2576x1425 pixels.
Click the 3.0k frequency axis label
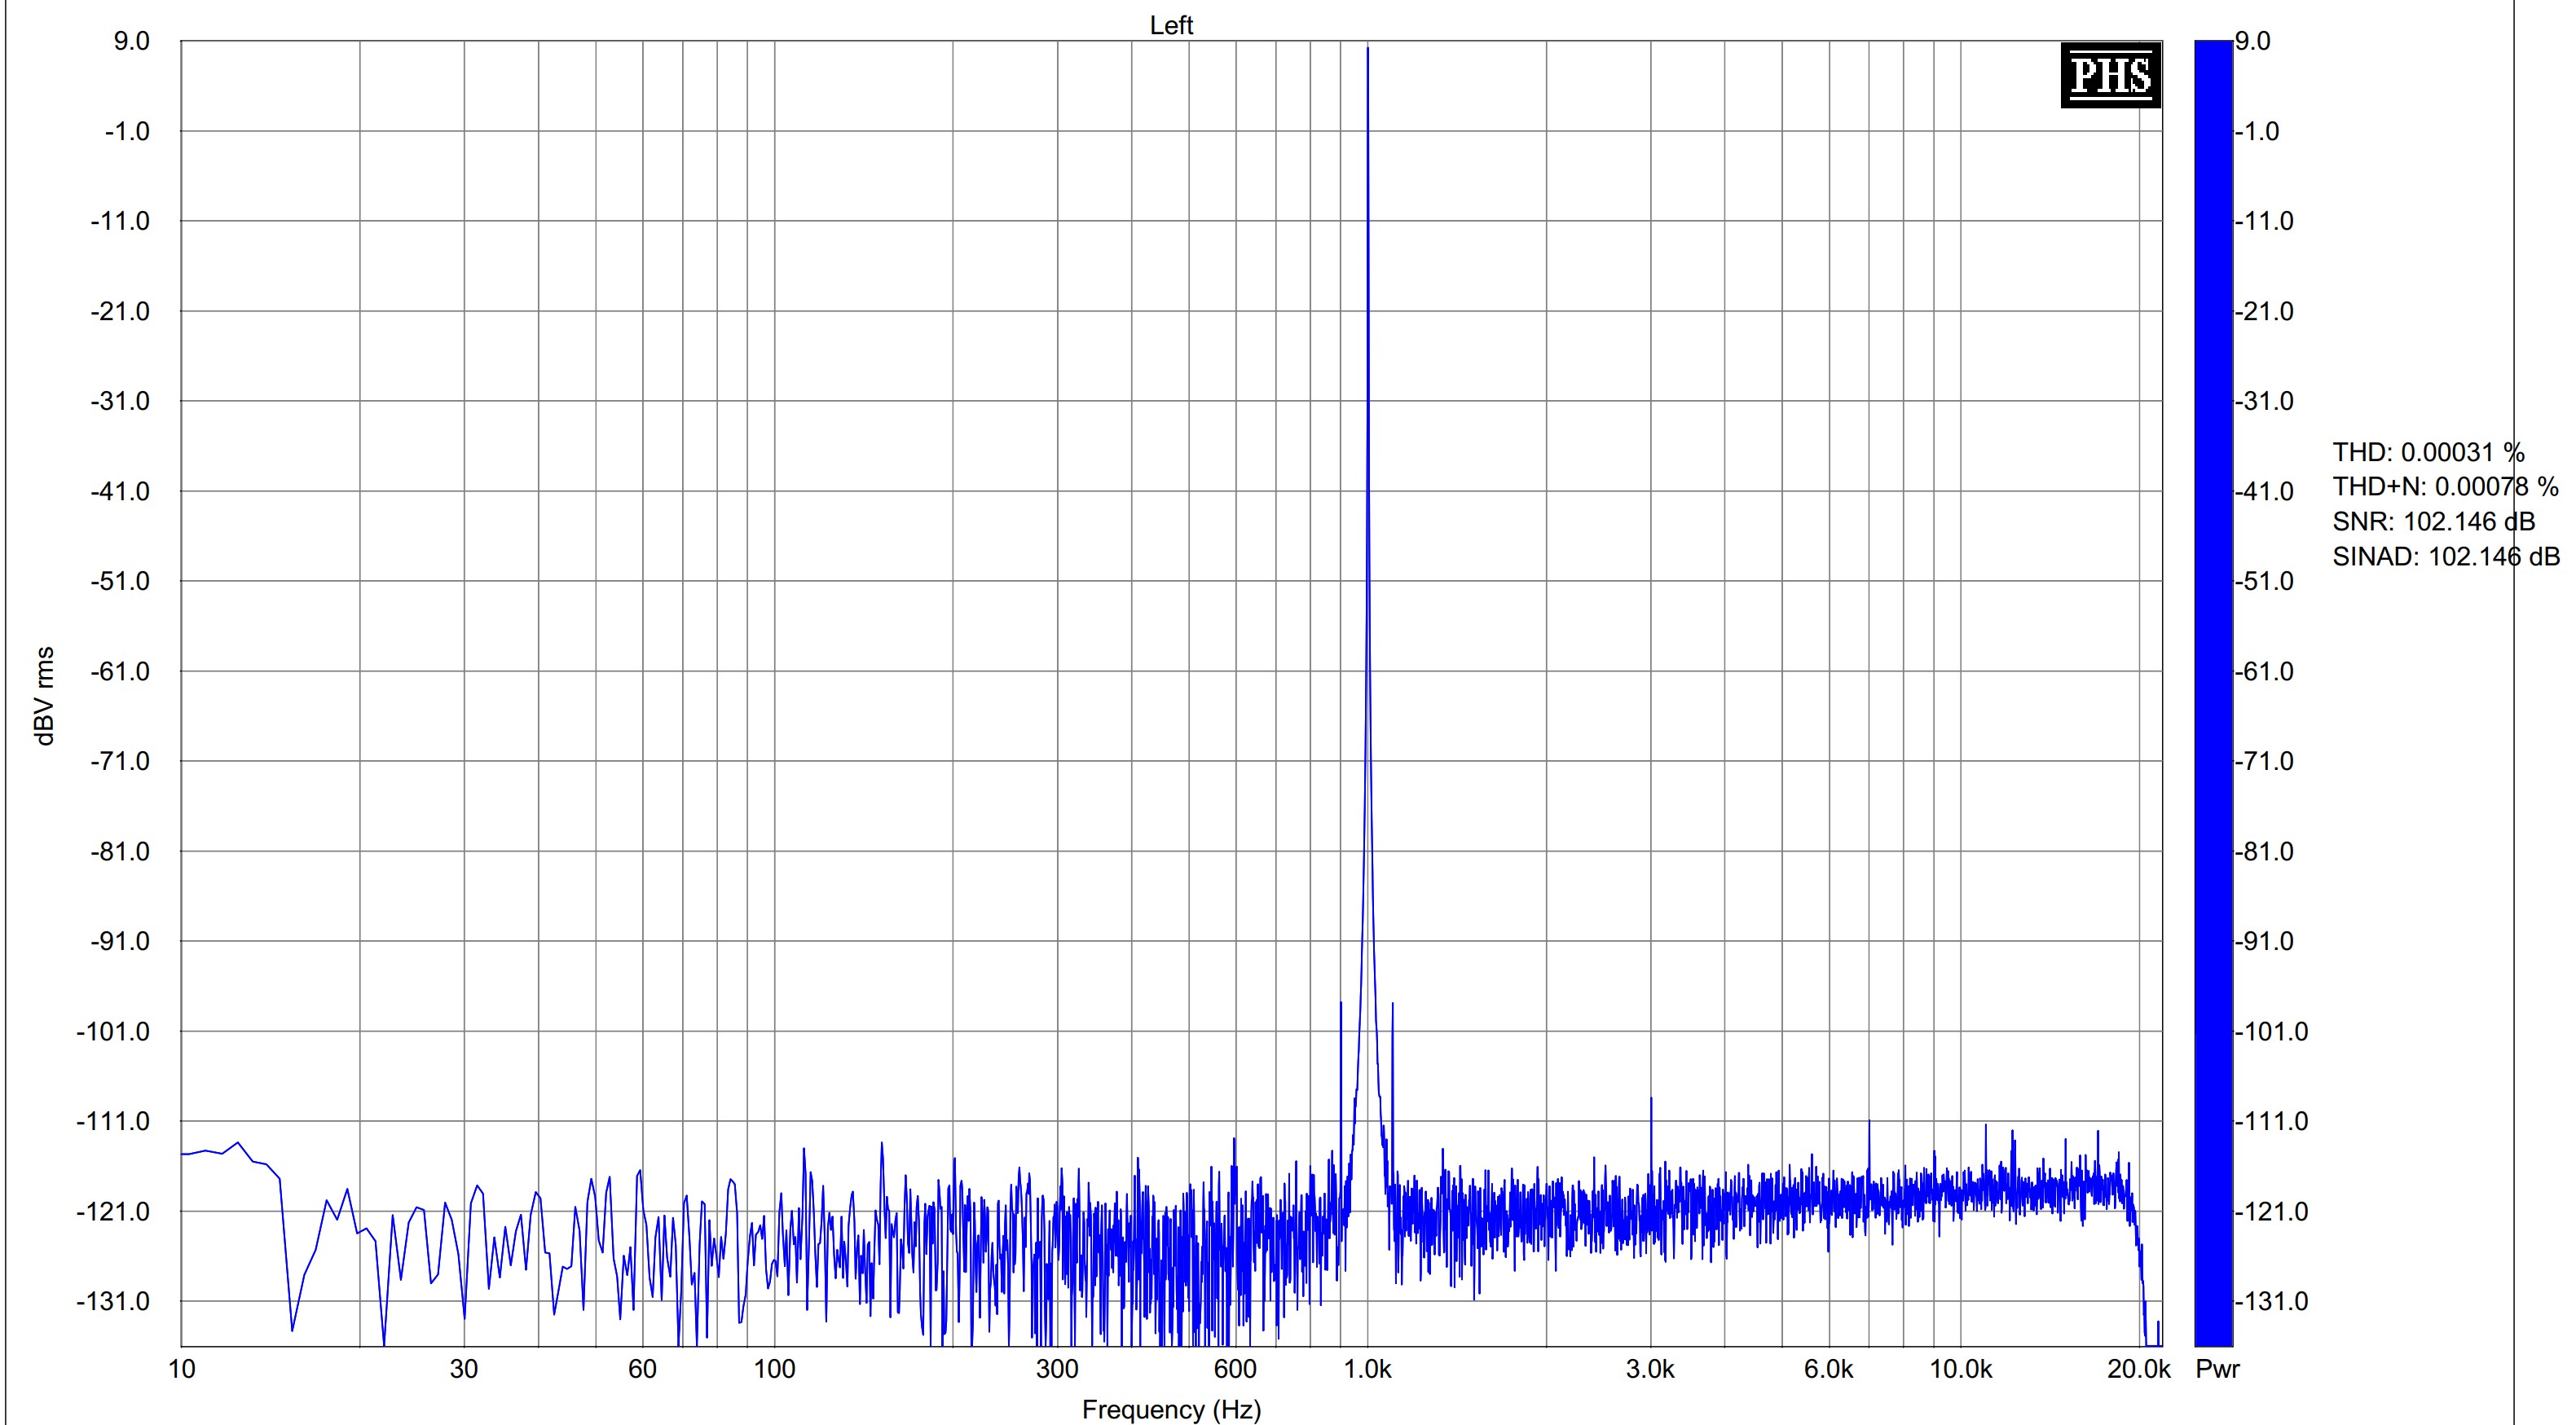(x=1650, y=1369)
